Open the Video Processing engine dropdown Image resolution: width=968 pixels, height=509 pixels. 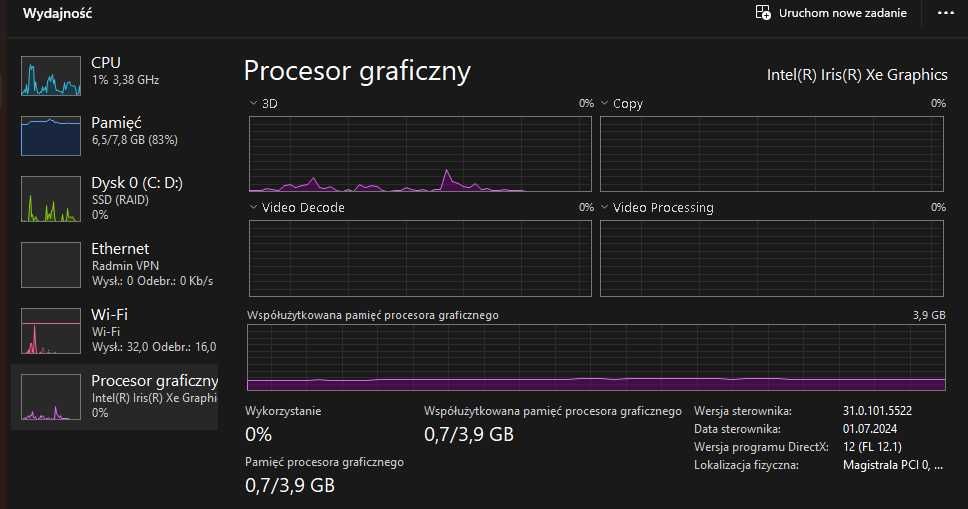[x=605, y=208]
